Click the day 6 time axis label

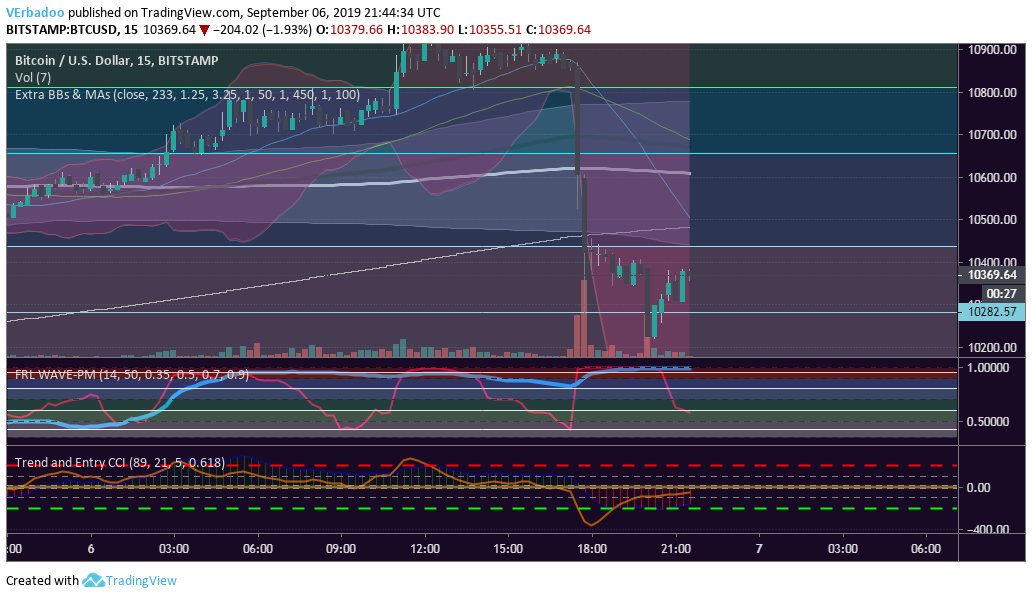click(x=91, y=549)
